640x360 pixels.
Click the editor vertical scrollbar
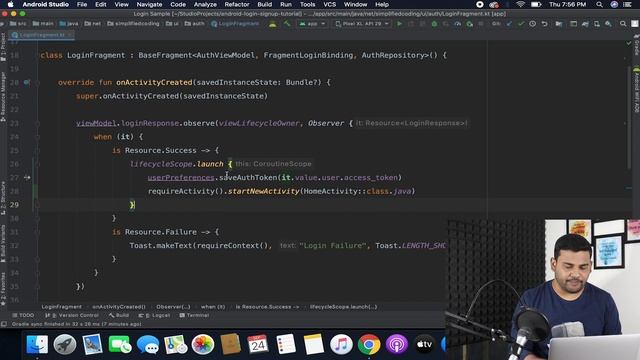[x=629, y=118]
